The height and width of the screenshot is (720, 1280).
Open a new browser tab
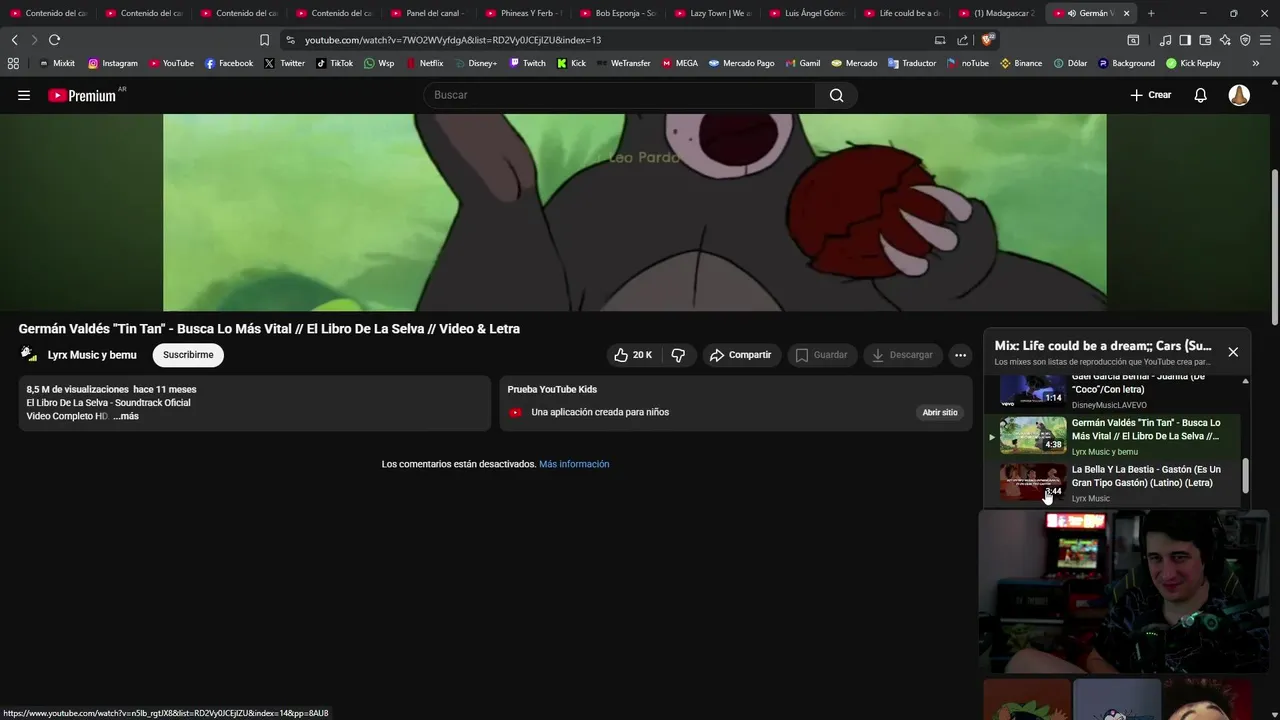[1151, 13]
